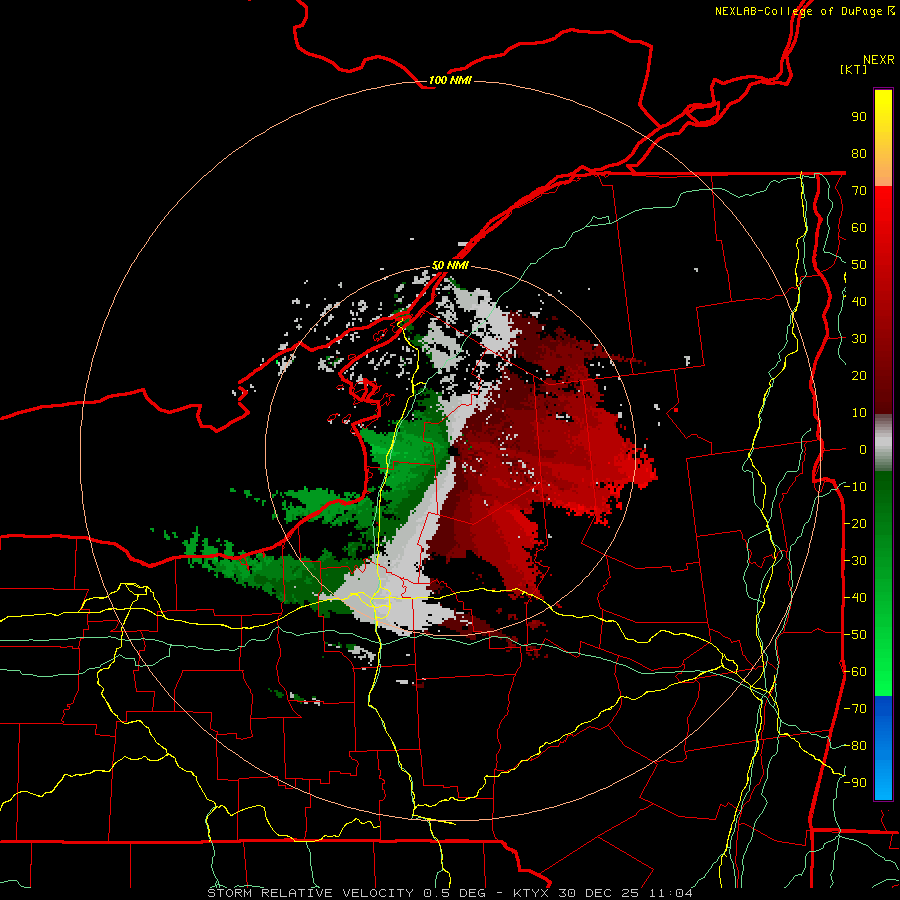The image size is (900, 900).
Task: Click the -20 value on velocity scale
Action: pyautogui.click(x=855, y=524)
